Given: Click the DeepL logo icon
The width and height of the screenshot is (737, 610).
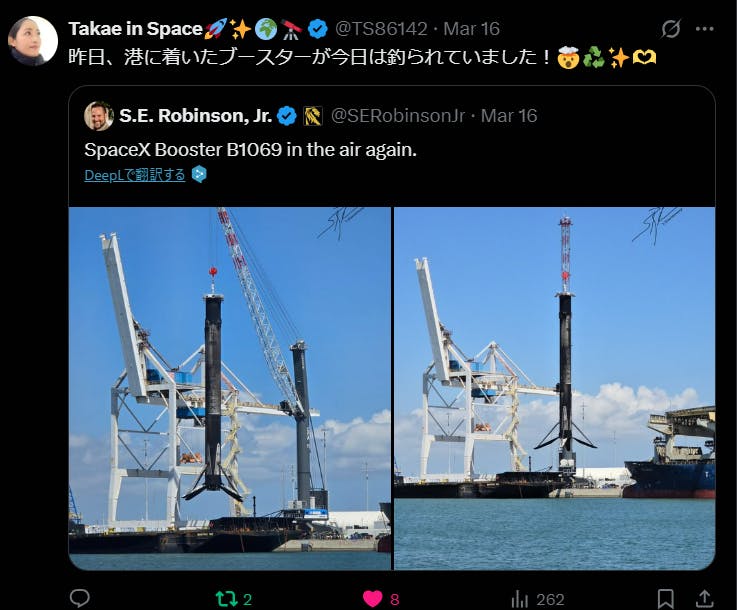Looking at the screenshot, I should [199, 174].
